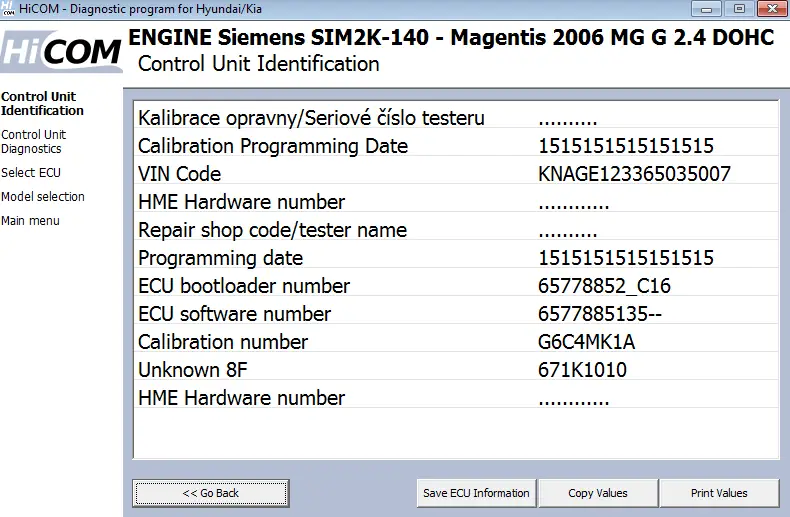Go to Select ECU in sidebar
This screenshot has height=517, width=790.
[x=31, y=172]
